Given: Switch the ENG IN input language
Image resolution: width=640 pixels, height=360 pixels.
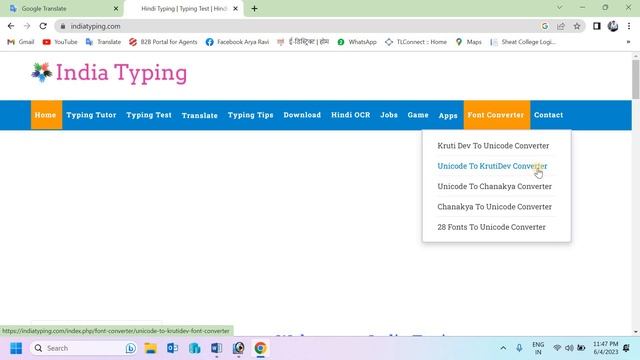Looking at the screenshot, I should click(538, 348).
